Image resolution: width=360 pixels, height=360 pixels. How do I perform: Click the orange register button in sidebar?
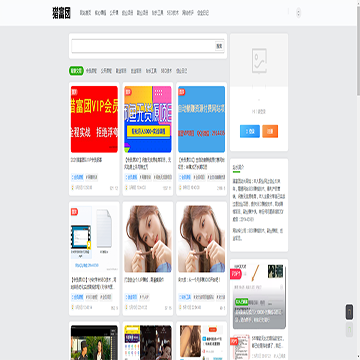pos(270,131)
